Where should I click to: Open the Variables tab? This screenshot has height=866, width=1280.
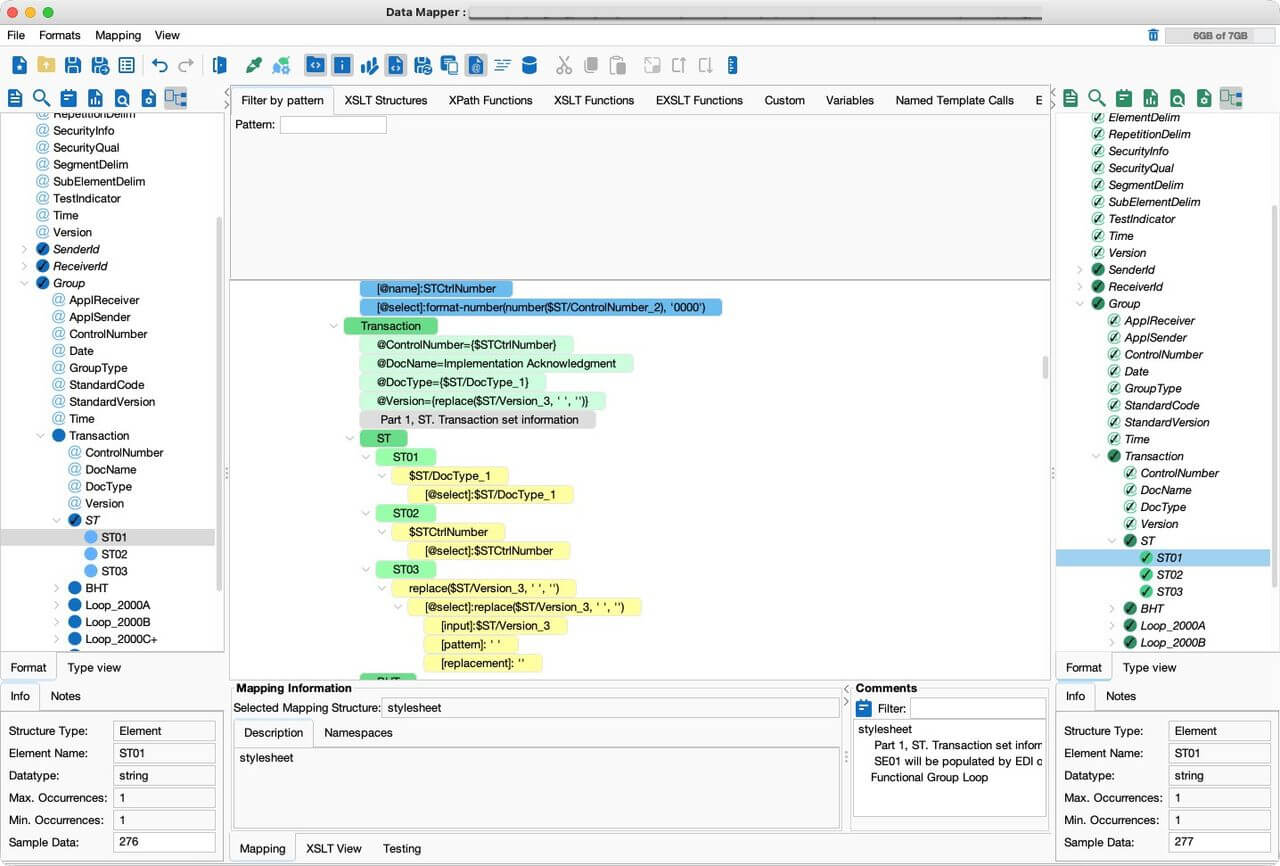tap(850, 100)
